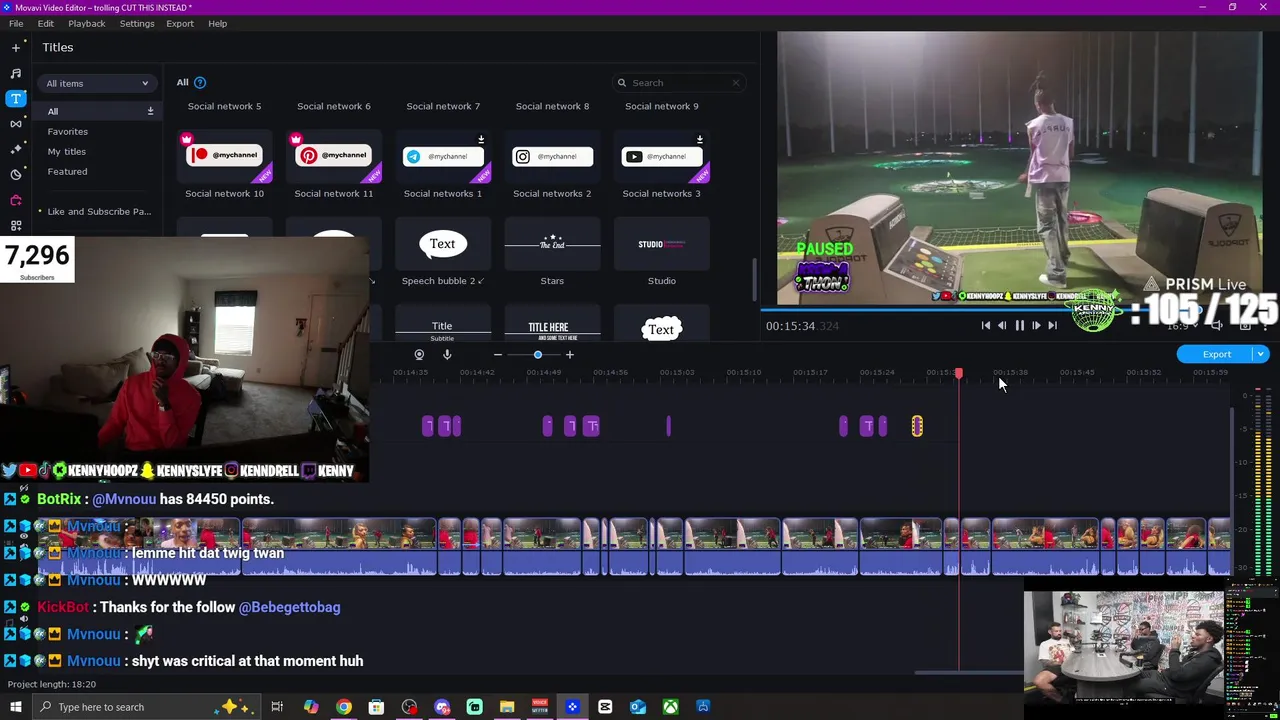Click the webcam record icon above timeline

pos(419,354)
